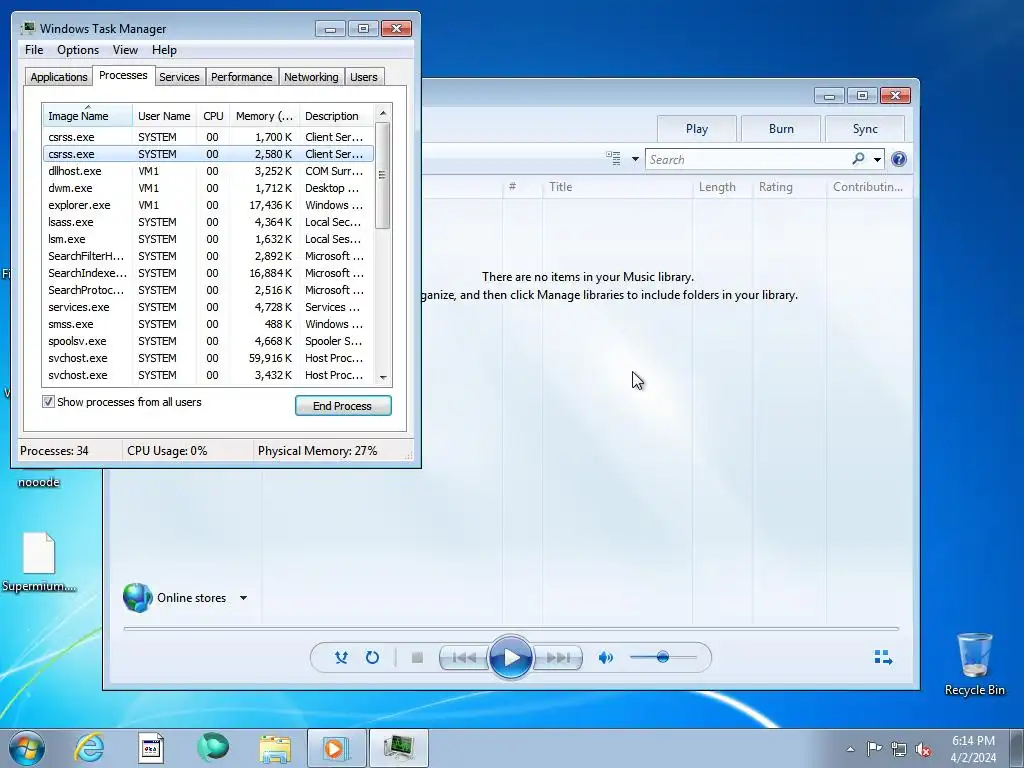Open the Sync tab in Media Player
This screenshot has width=1024, height=768.
coord(865,129)
